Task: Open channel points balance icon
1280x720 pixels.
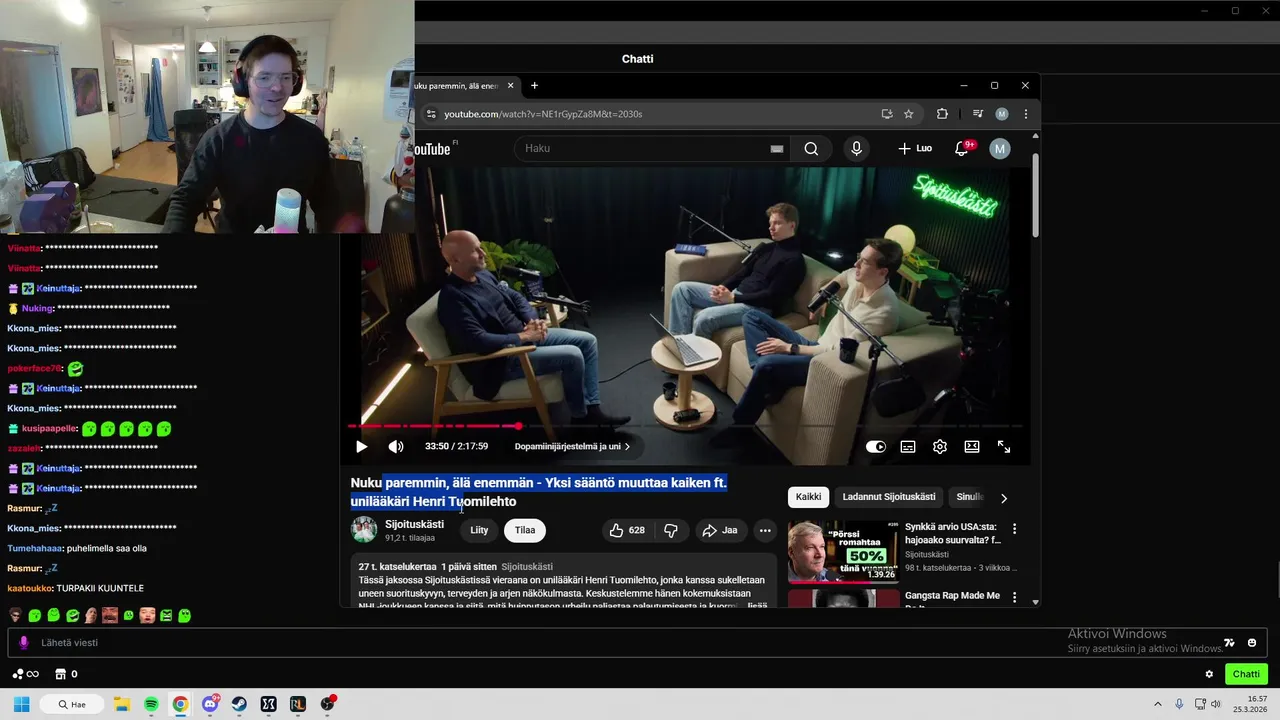Action: (26, 674)
